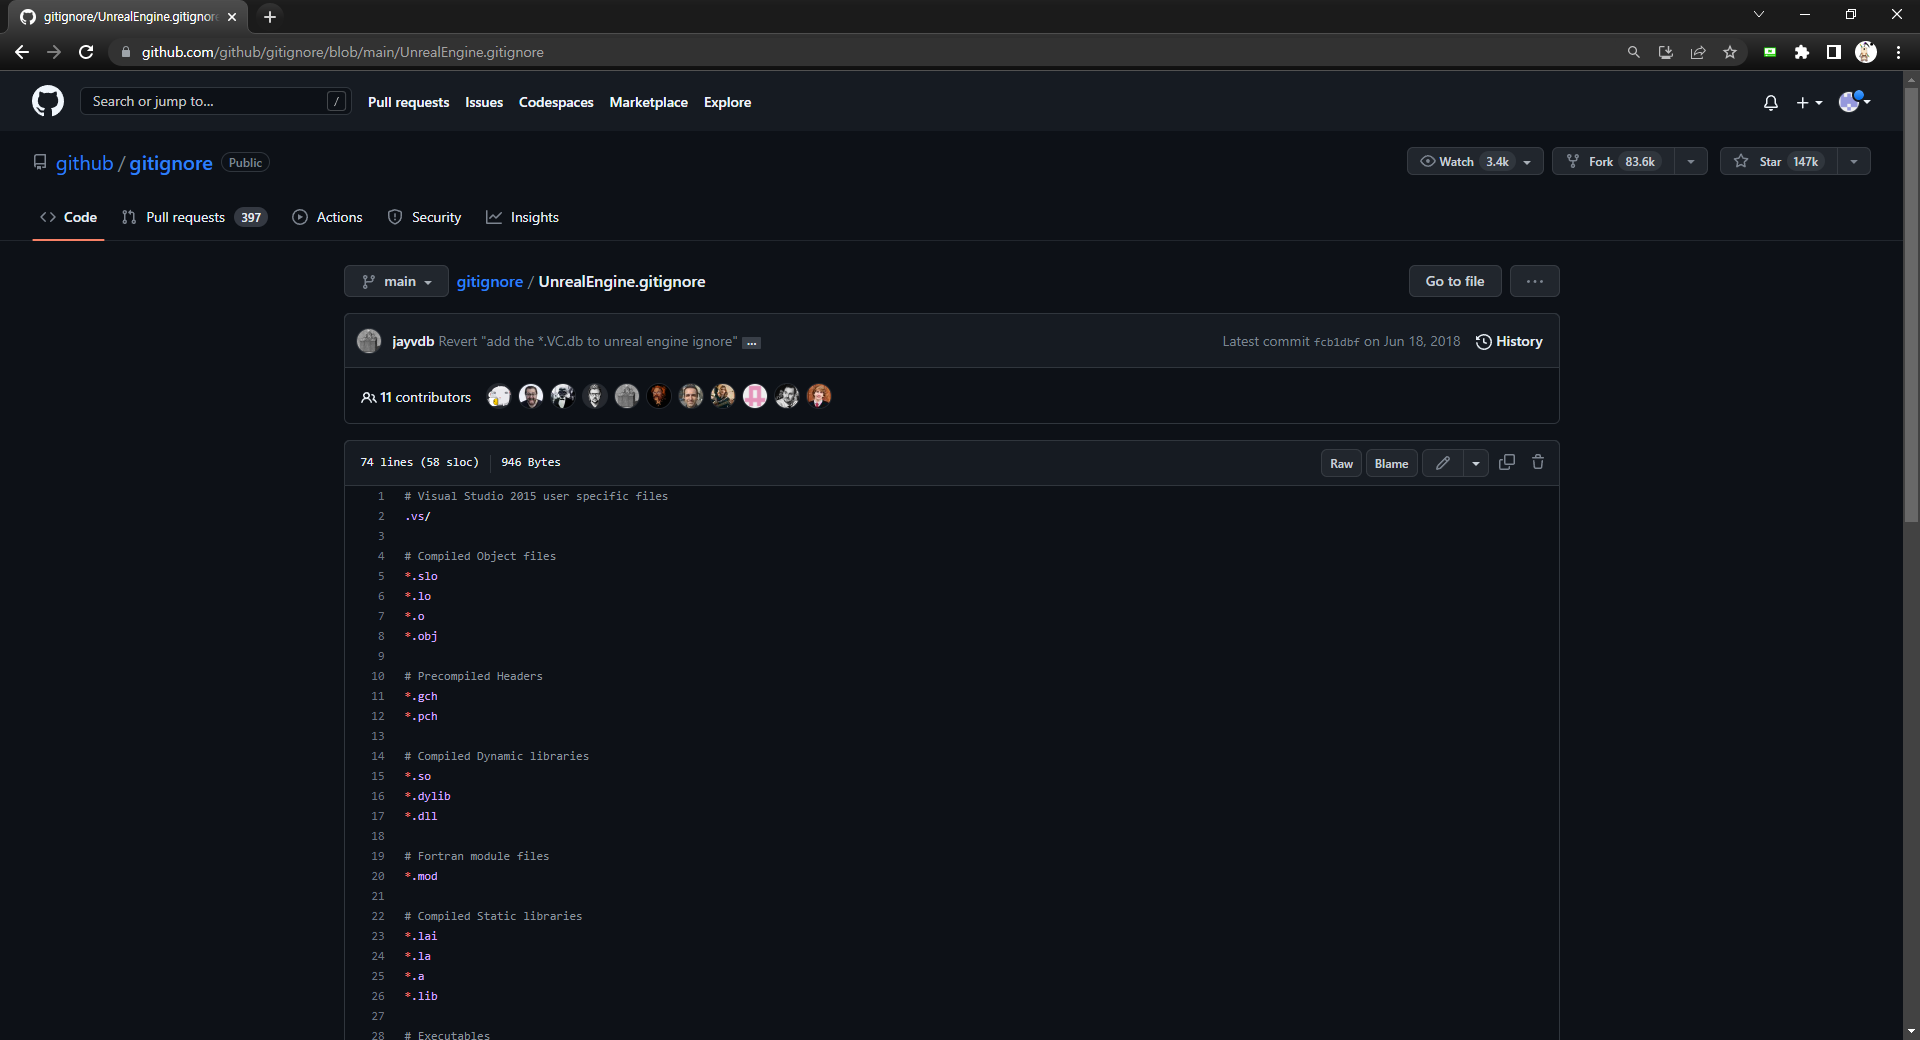Open jayvdb author link
The height and width of the screenshot is (1040, 1920).
(x=413, y=342)
